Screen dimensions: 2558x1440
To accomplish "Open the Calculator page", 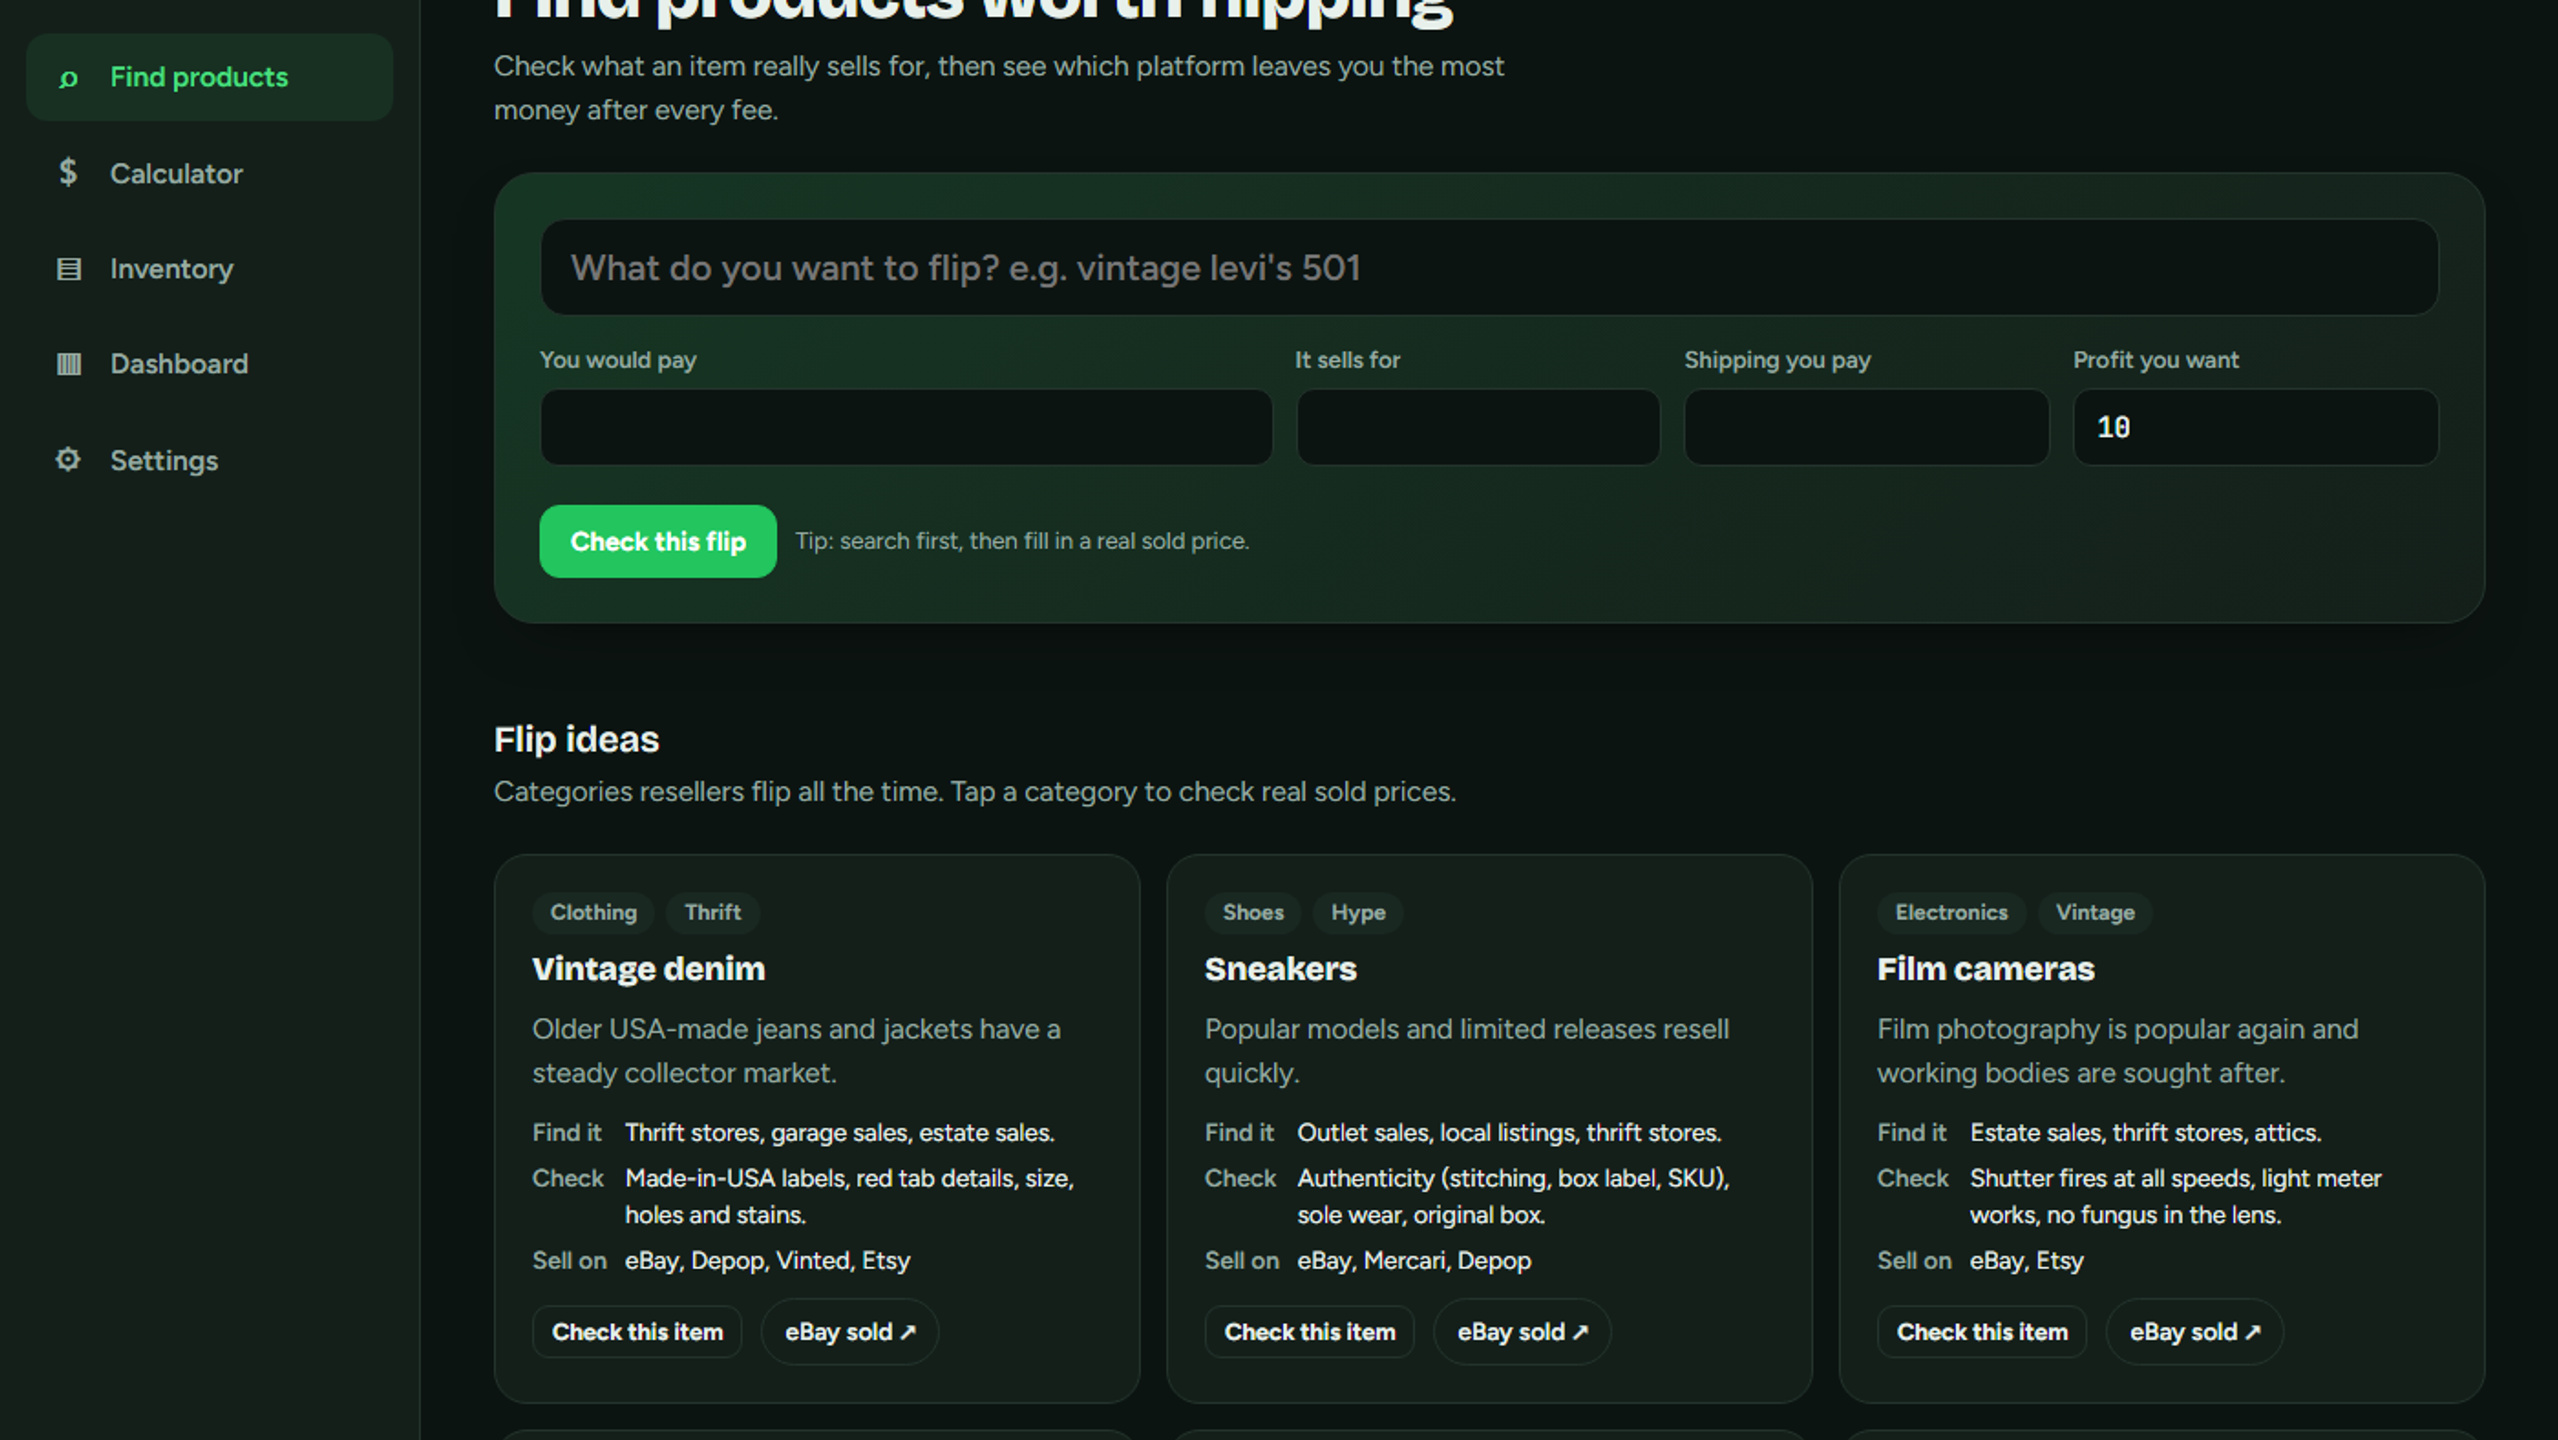I will 209,173.
